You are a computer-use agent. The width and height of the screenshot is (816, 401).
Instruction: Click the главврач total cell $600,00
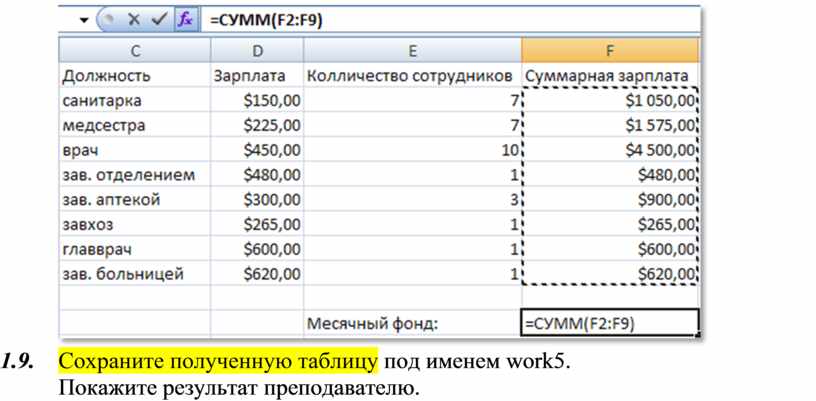[x=609, y=249]
